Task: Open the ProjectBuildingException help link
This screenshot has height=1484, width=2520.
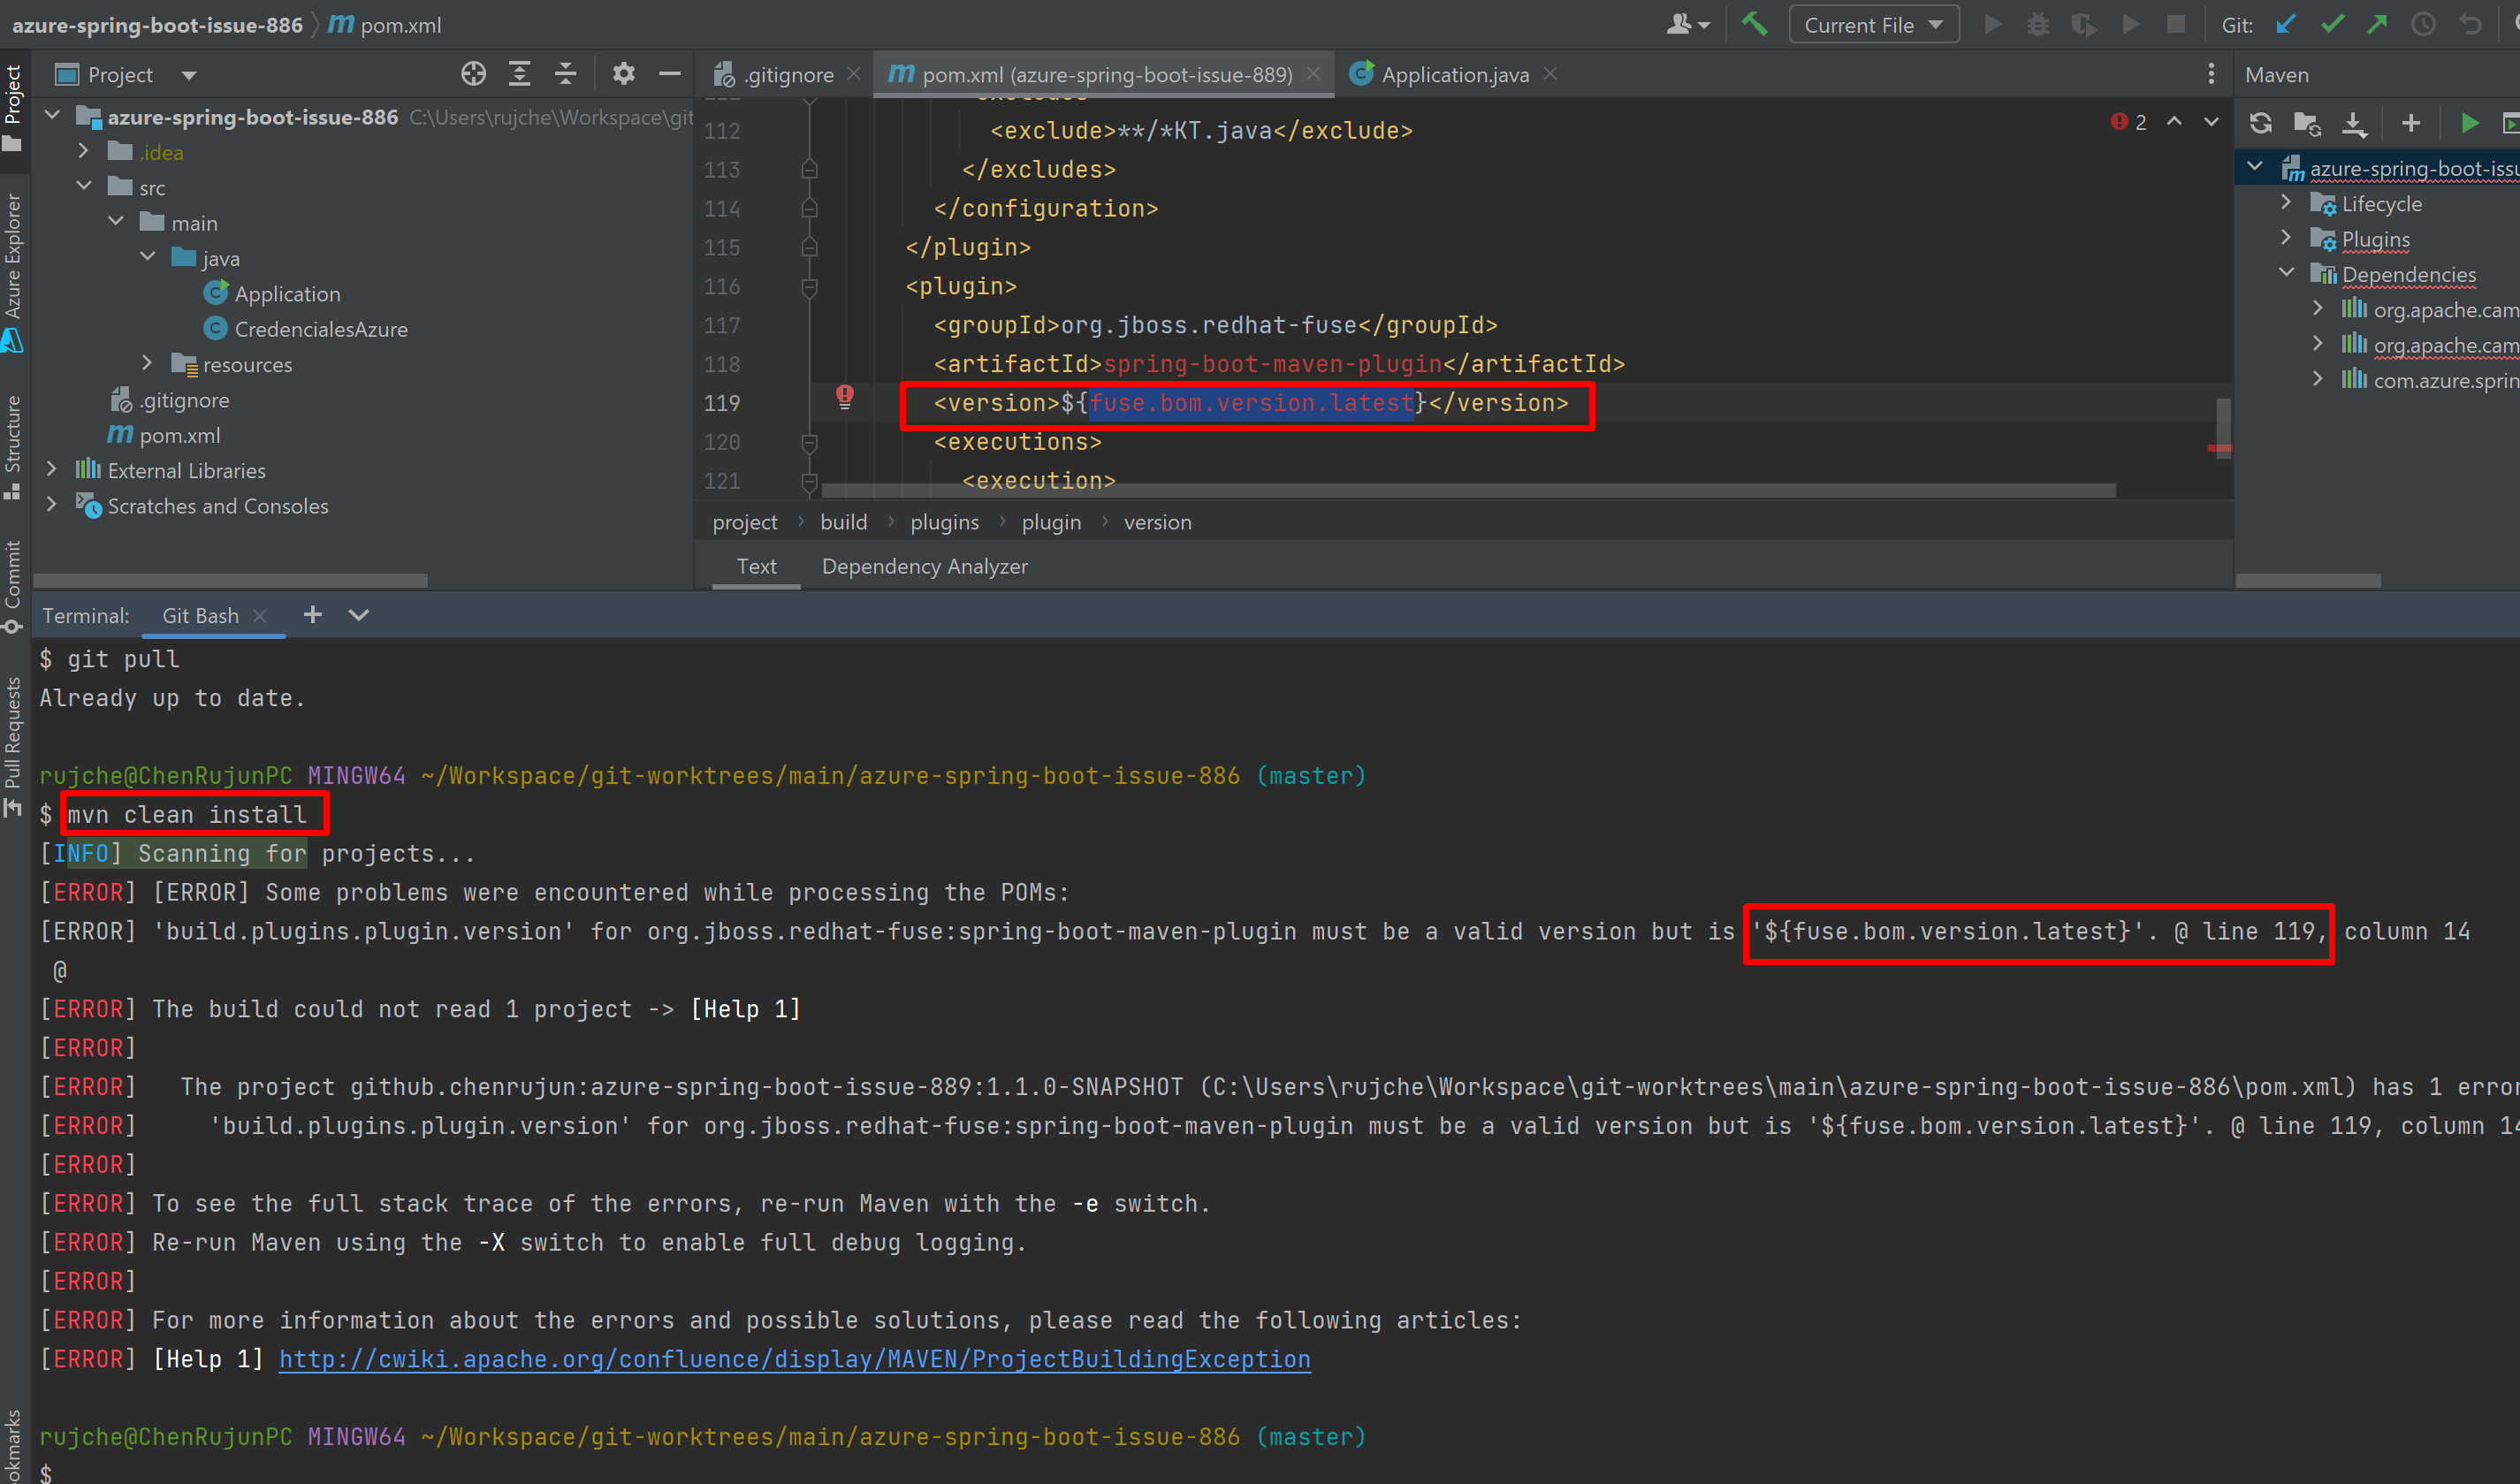Action: 794,1359
